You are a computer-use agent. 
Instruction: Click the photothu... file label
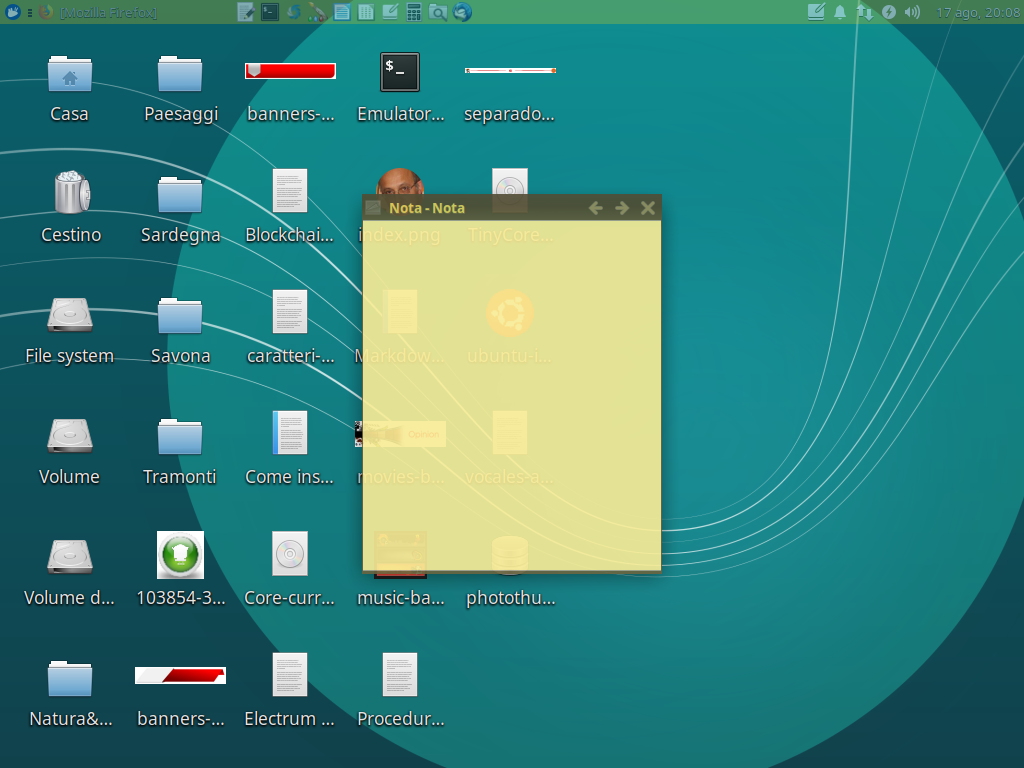pyautogui.click(x=511, y=598)
